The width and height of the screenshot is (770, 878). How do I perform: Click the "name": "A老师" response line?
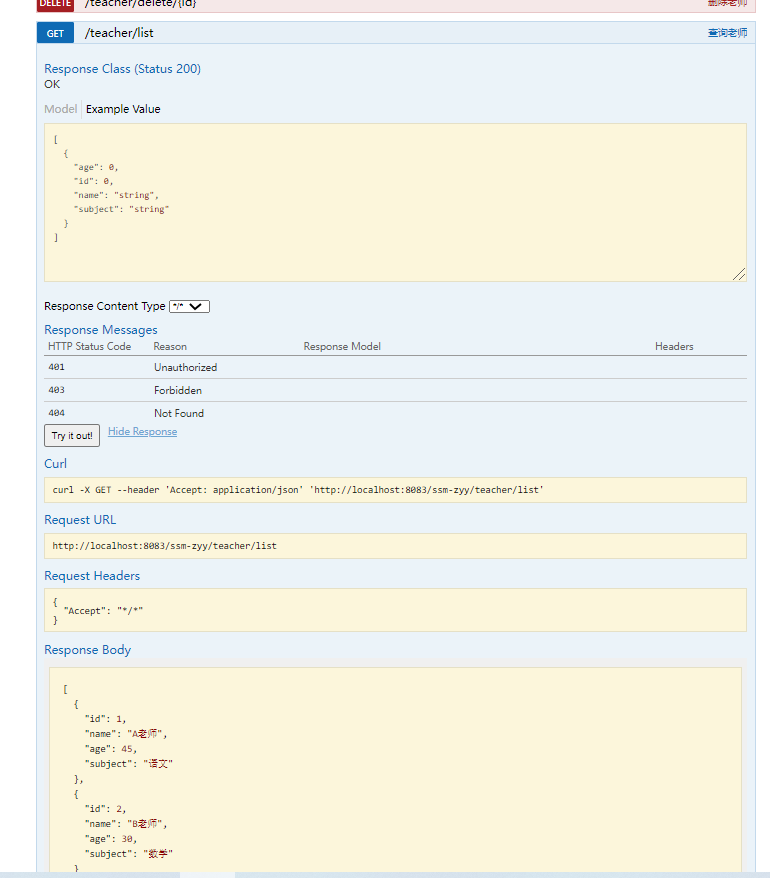click(x=126, y=734)
